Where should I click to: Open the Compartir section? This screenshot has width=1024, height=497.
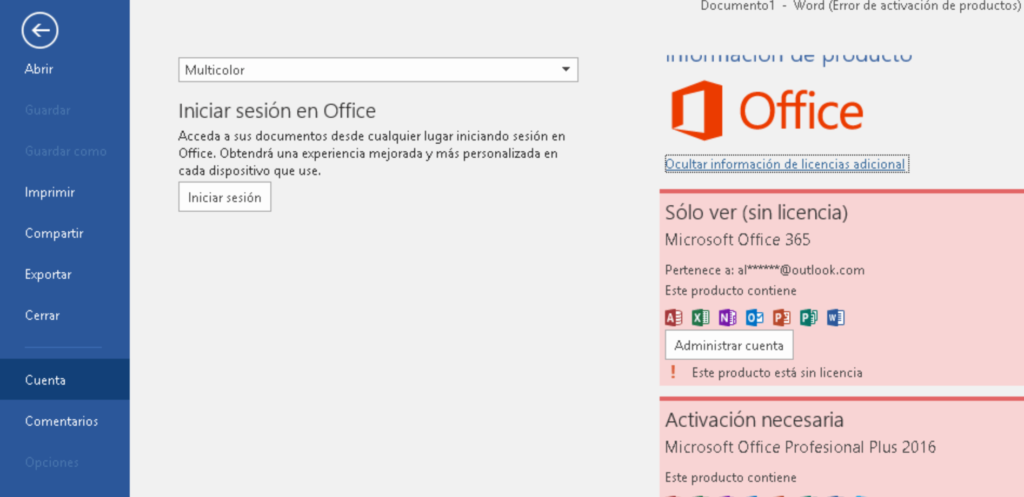54,234
